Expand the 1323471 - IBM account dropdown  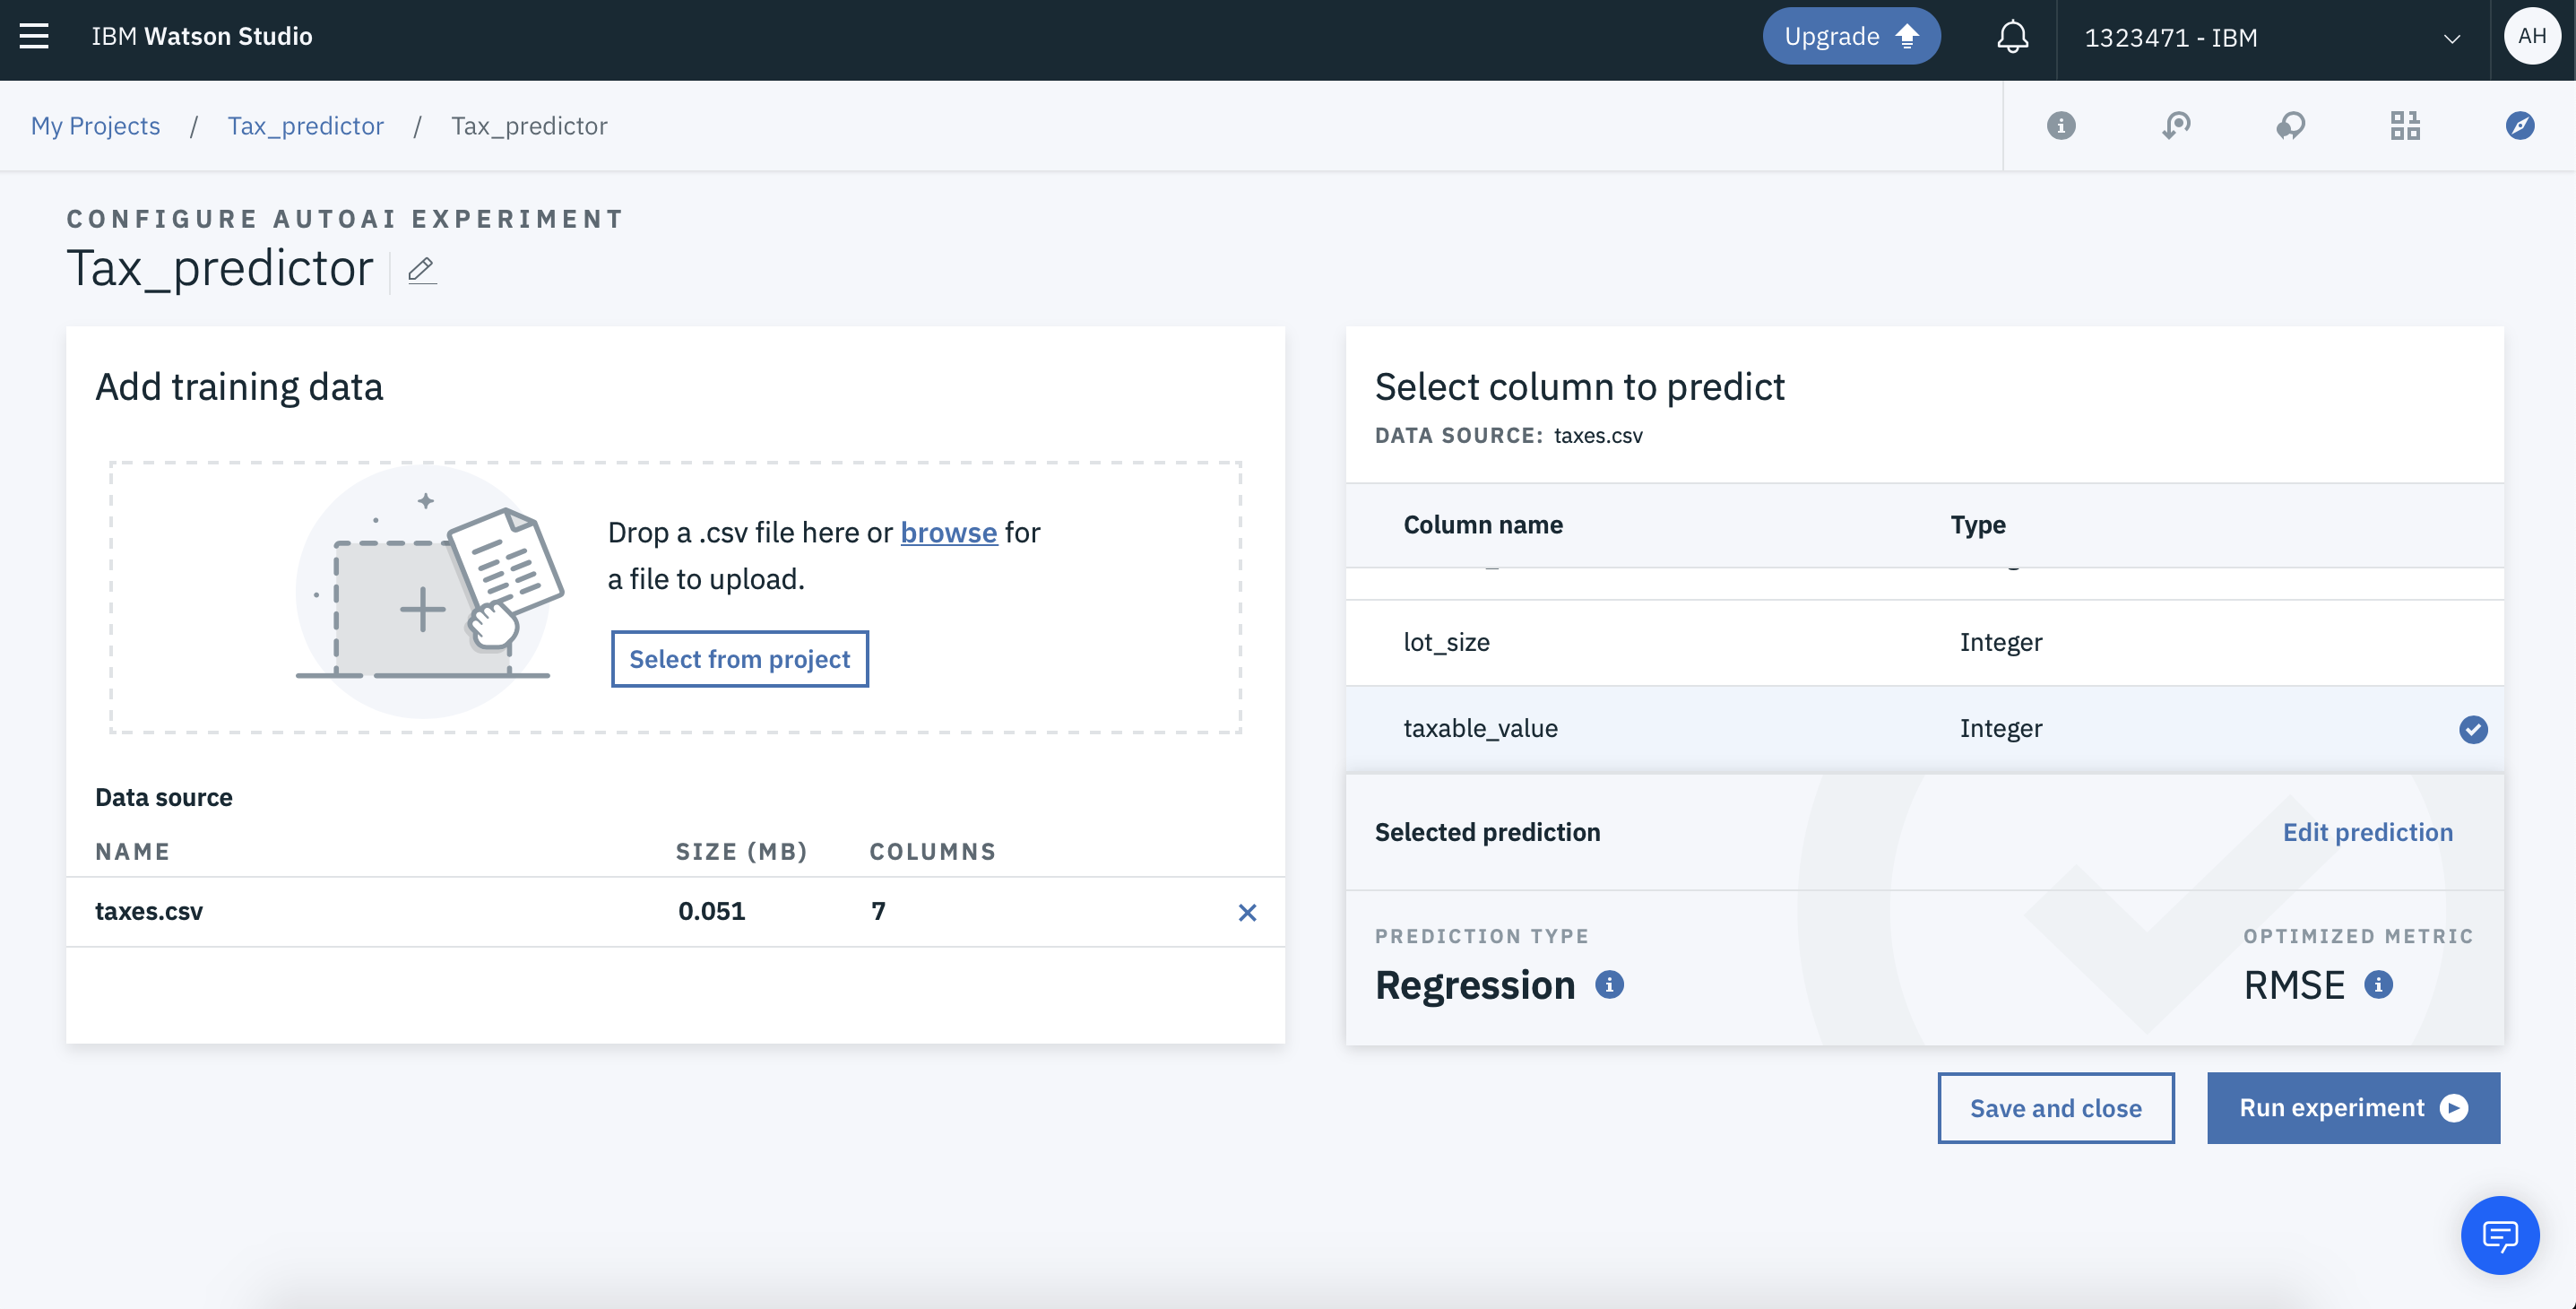[2272, 38]
